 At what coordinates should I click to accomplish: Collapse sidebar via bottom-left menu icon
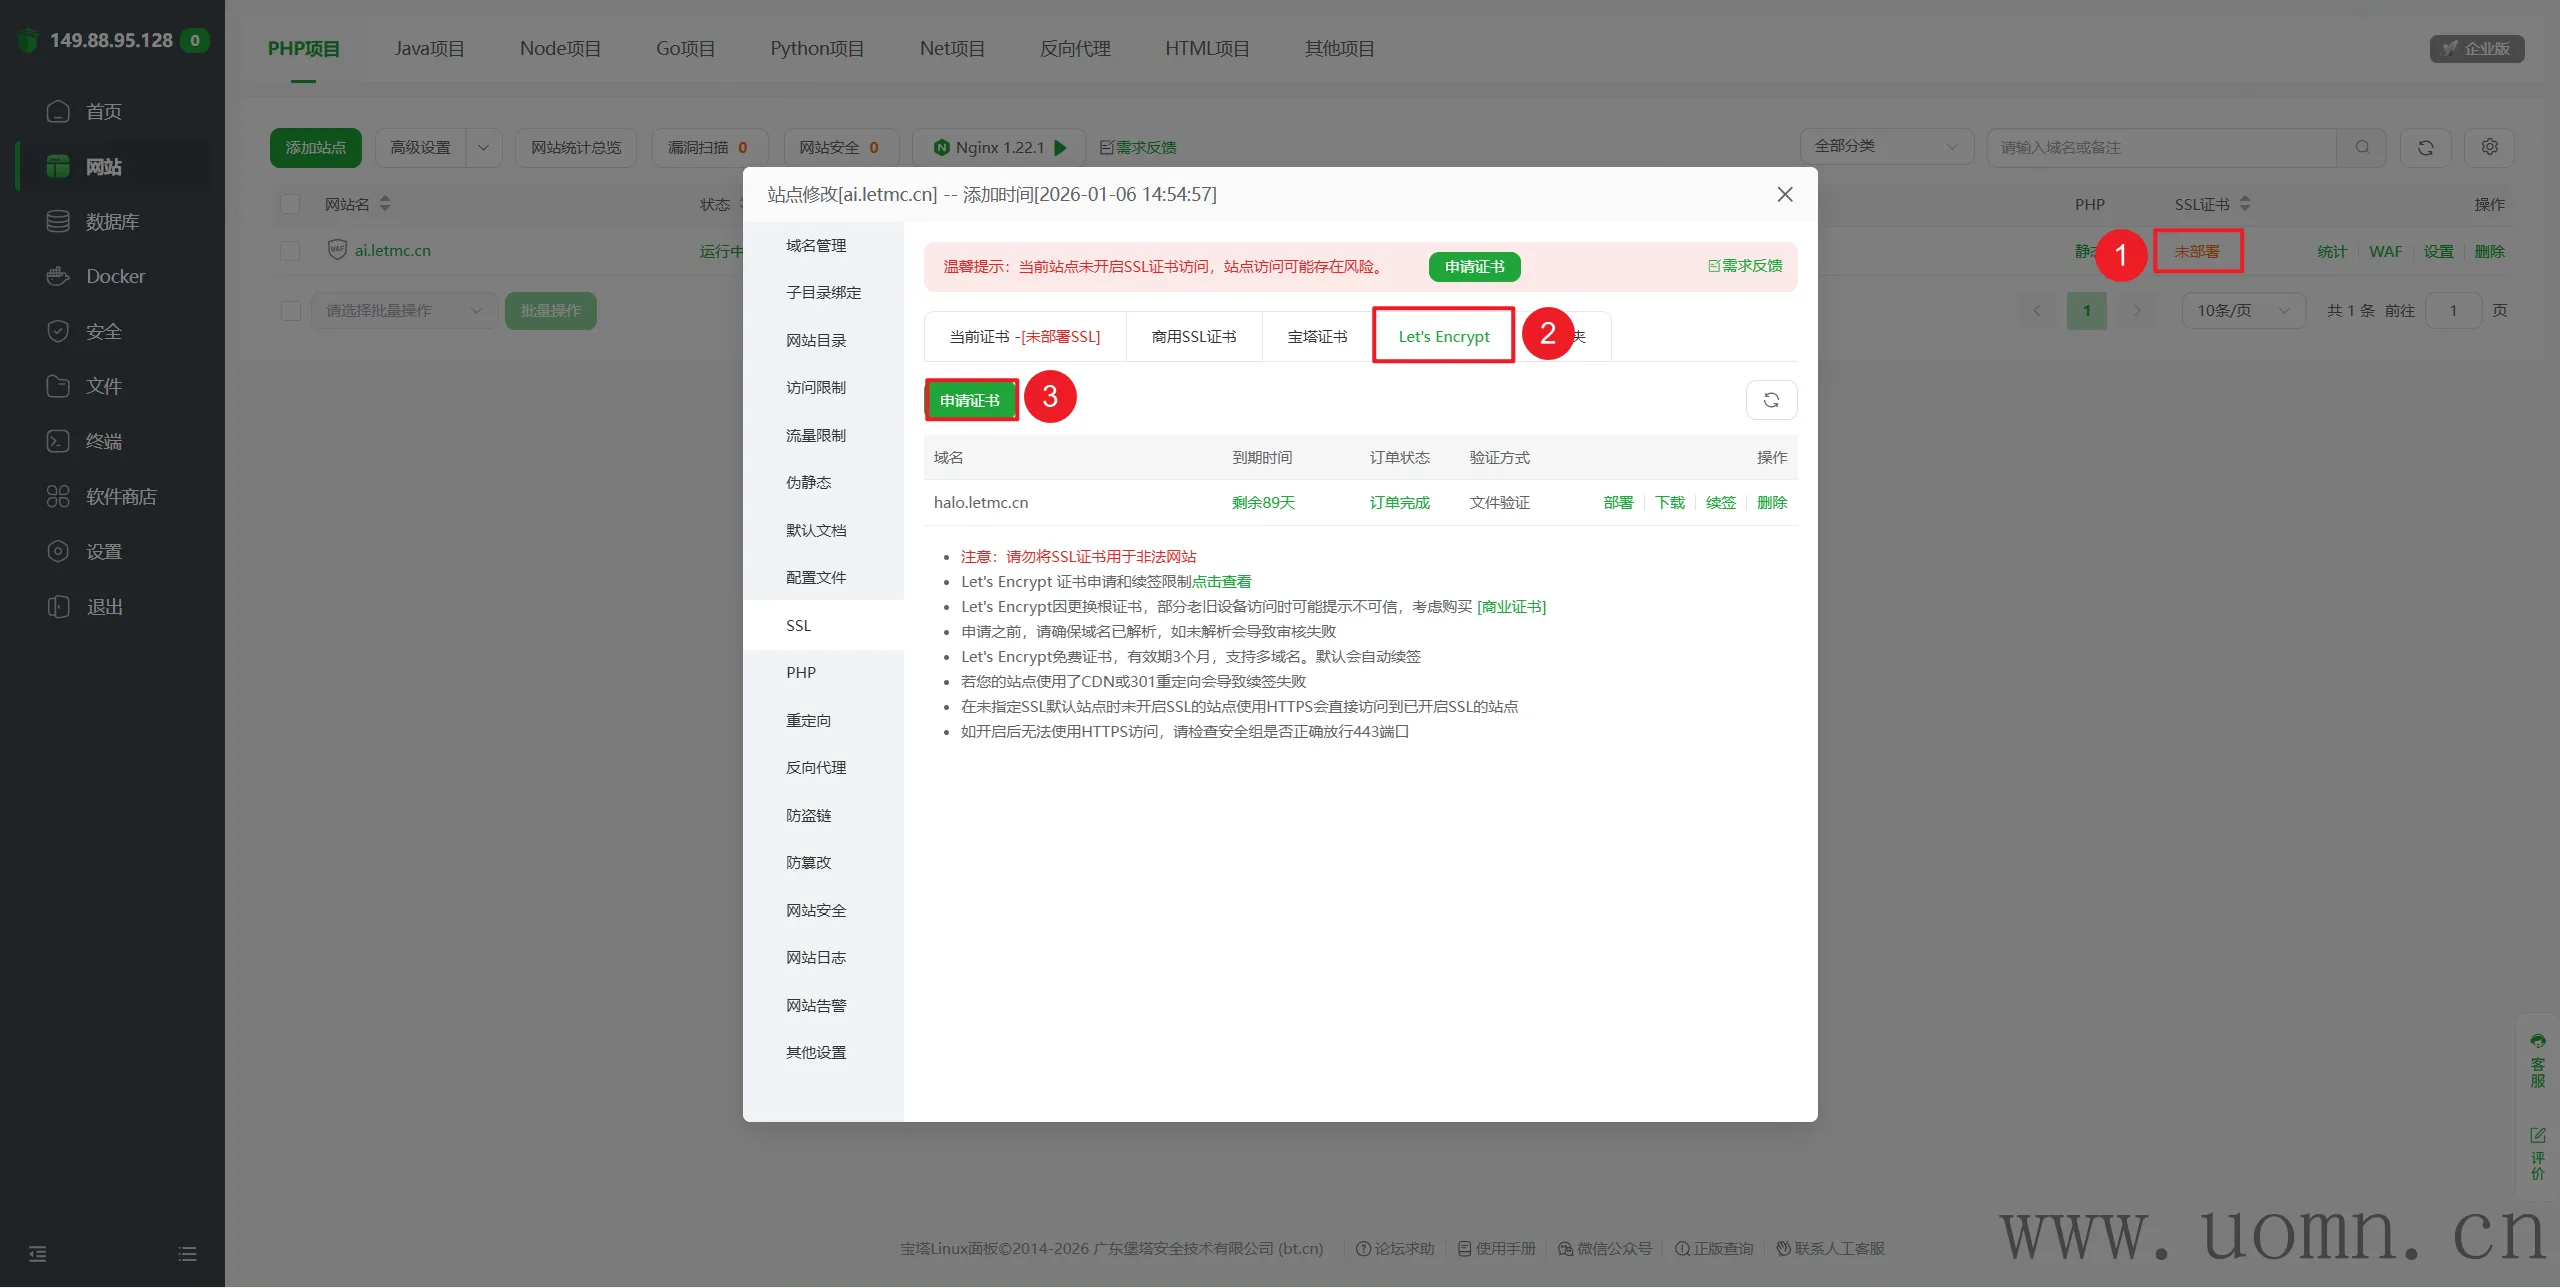click(x=38, y=1253)
